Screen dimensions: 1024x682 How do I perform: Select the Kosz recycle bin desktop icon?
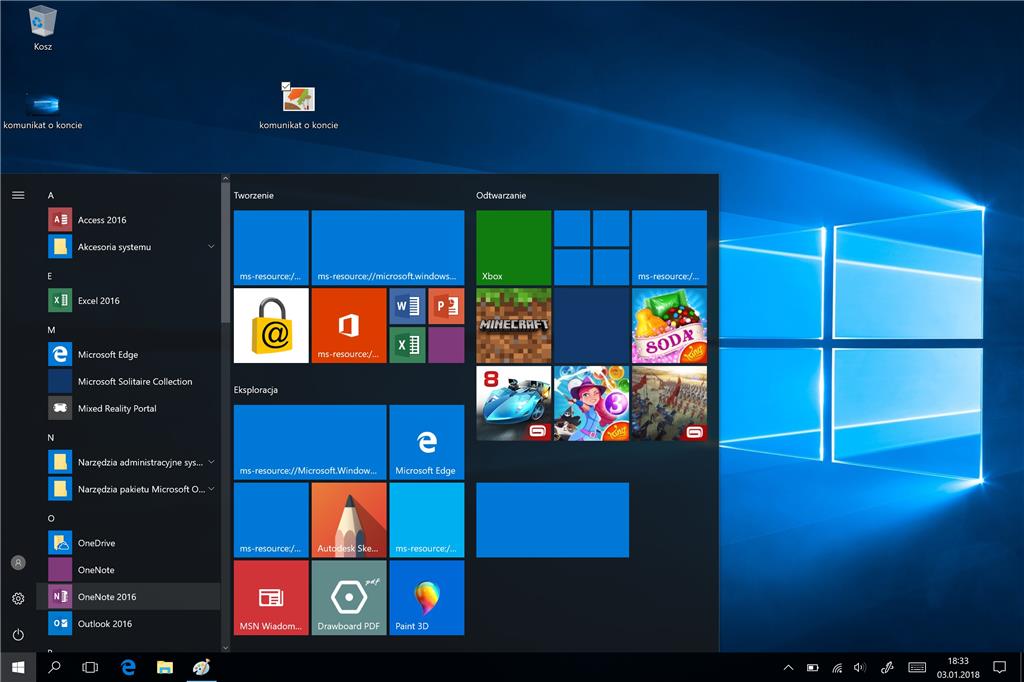coord(42,29)
